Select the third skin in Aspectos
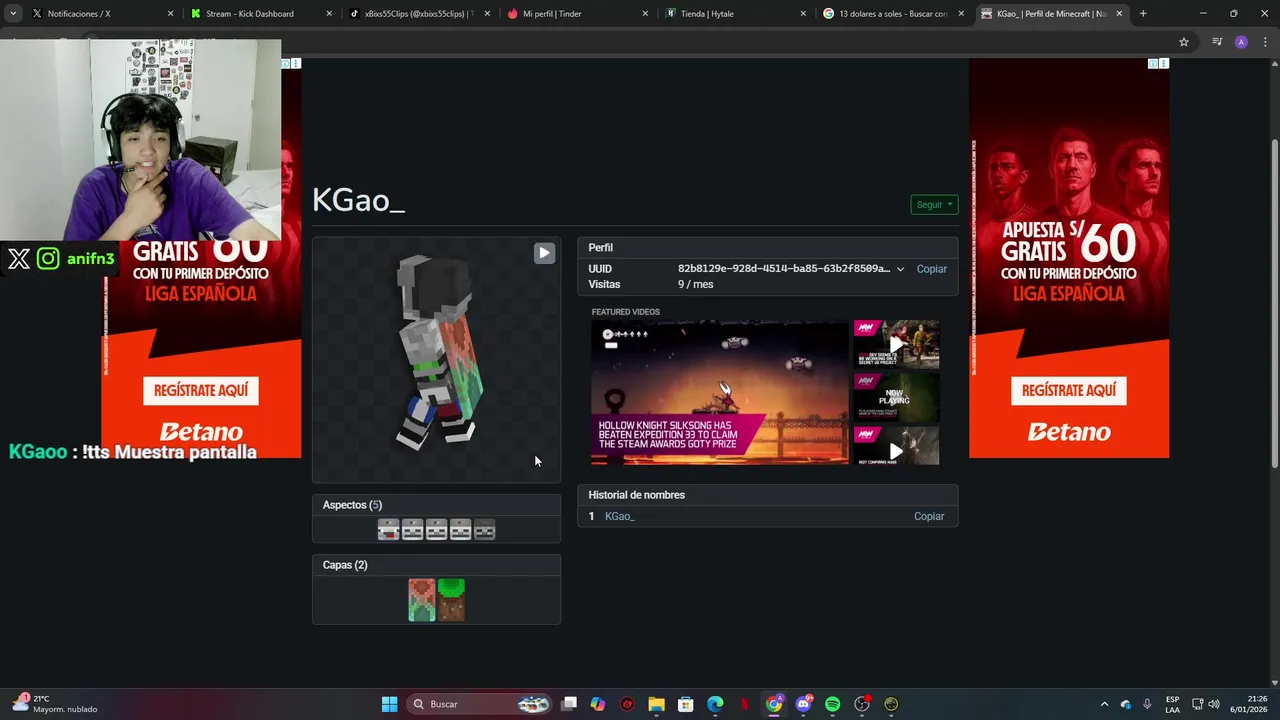 (x=437, y=530)
